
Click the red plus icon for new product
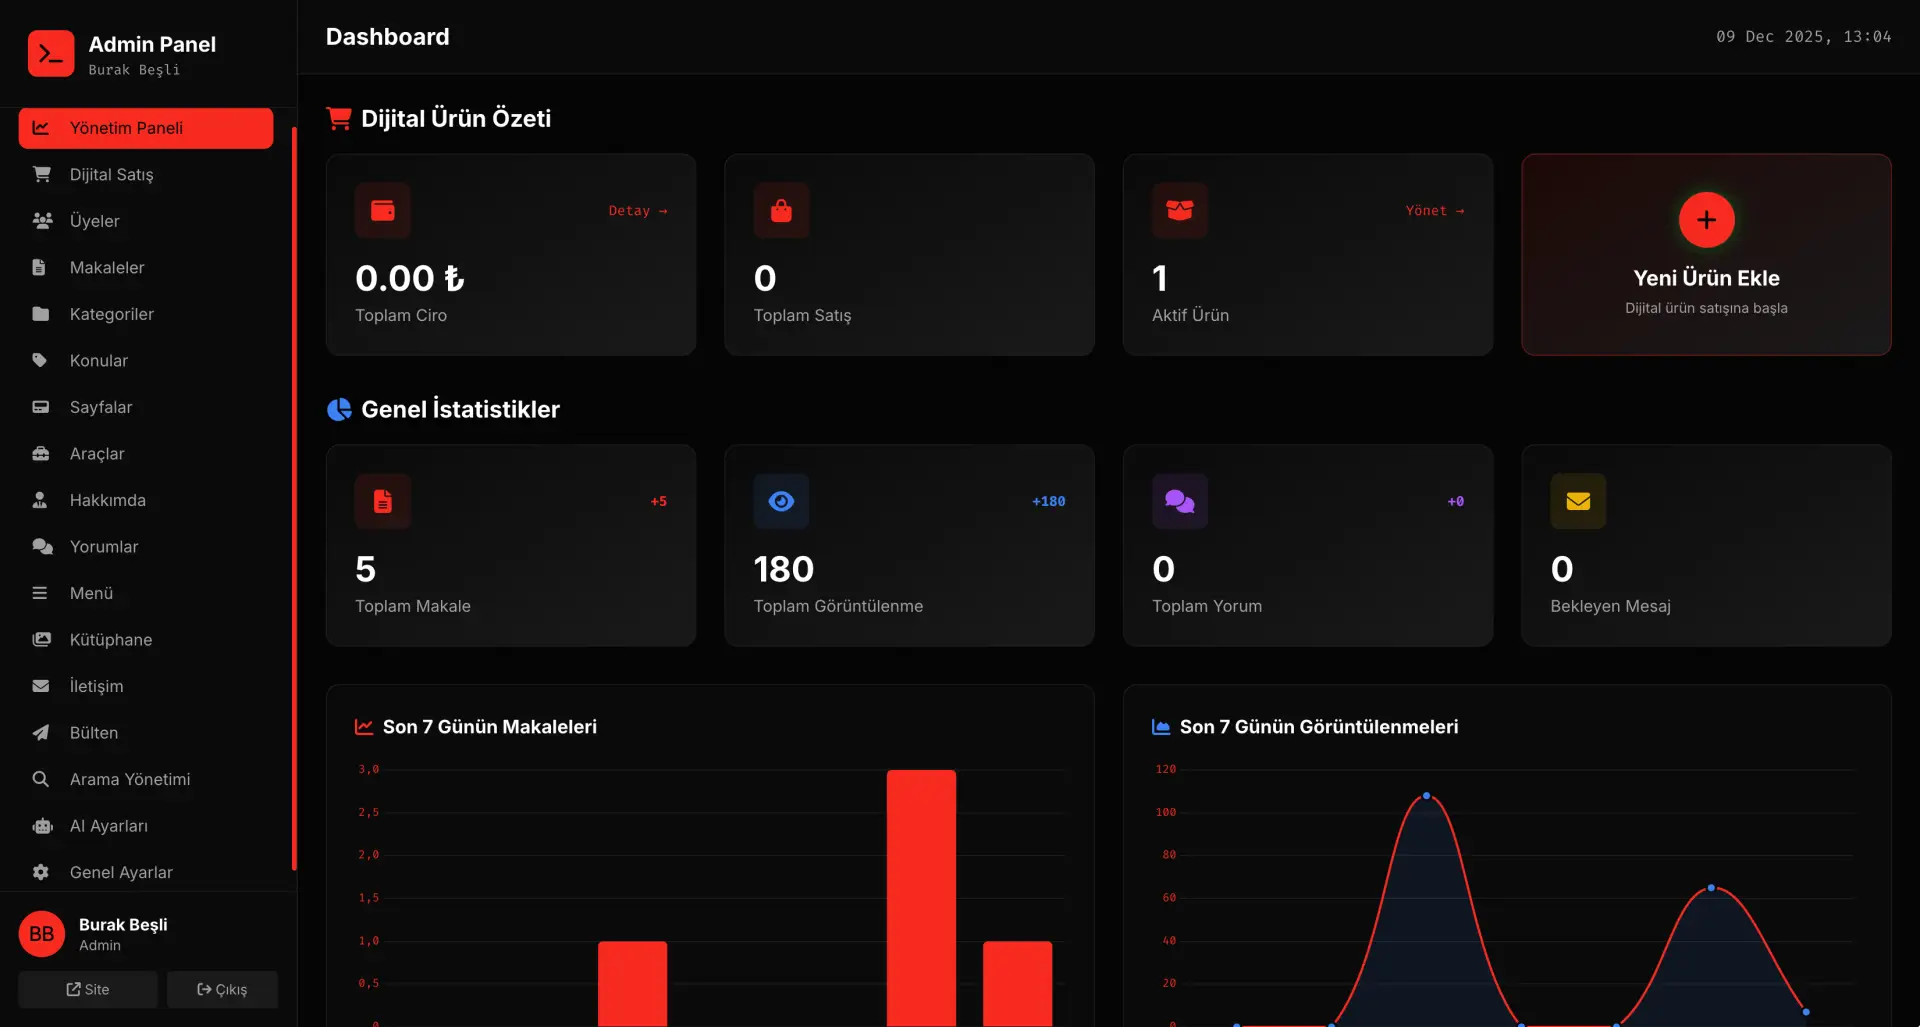pos(1706,220)
